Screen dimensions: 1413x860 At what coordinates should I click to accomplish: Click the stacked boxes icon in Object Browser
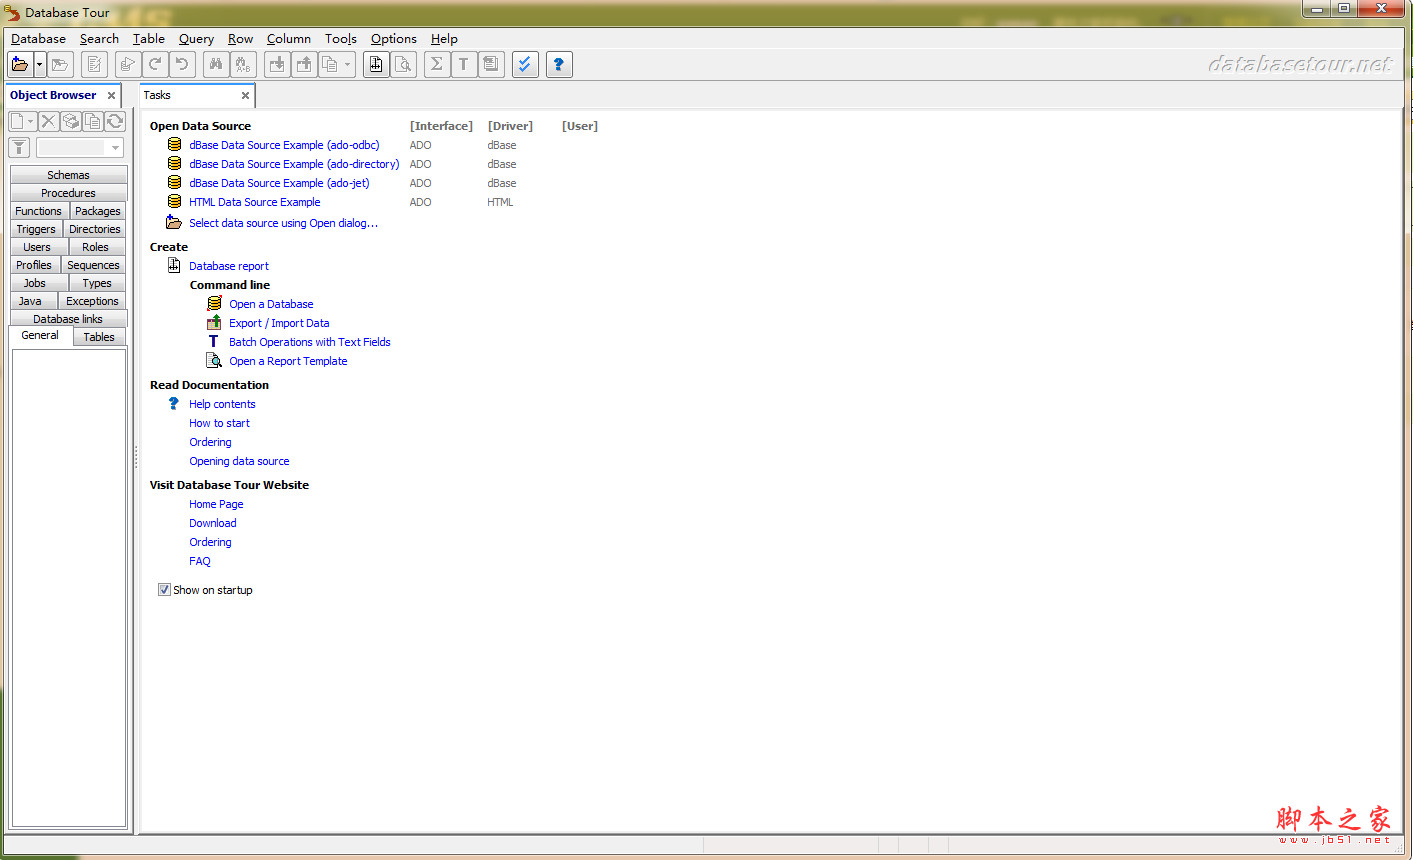pos(71,121)
